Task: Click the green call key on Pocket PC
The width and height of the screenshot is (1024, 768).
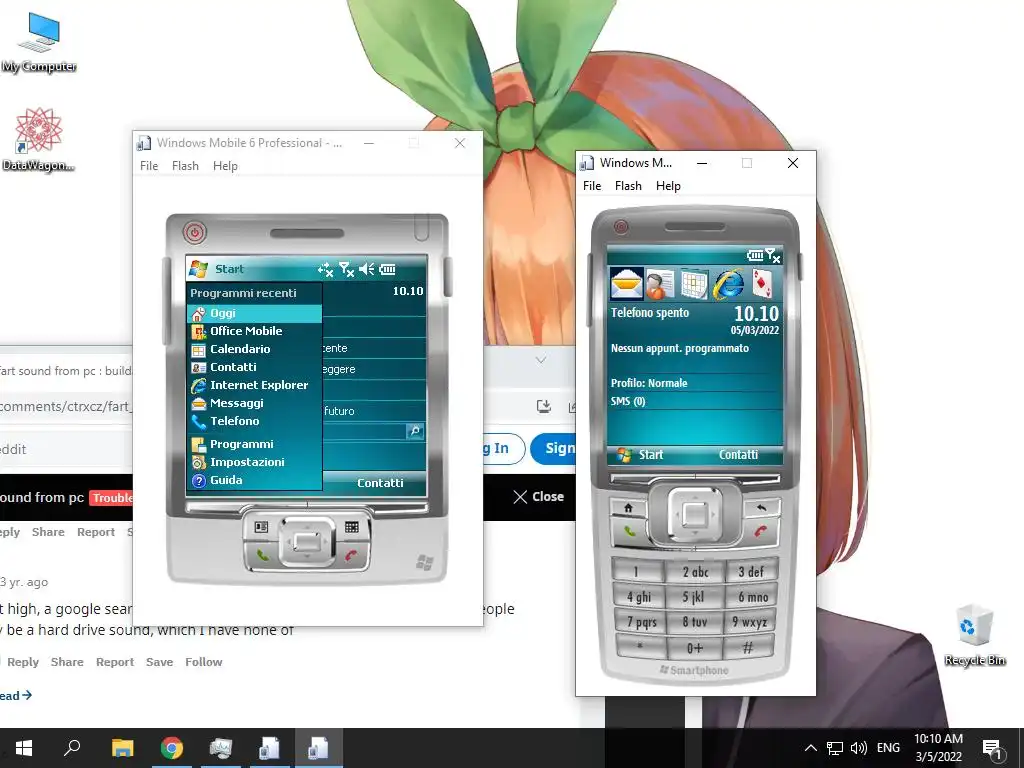Action: (x=262, y=556)
